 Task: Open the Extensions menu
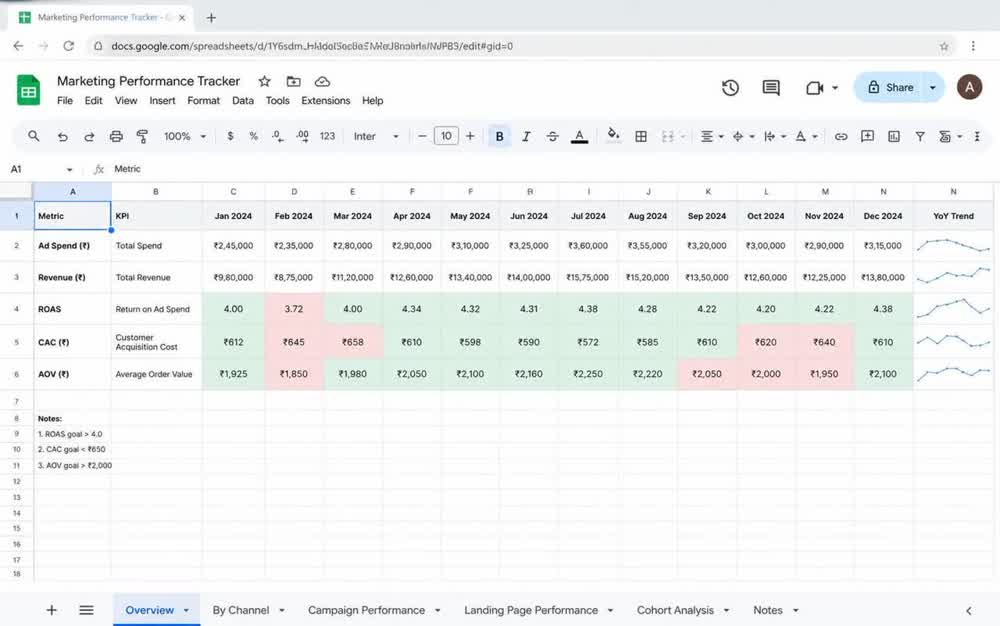[x=325, y=101]
